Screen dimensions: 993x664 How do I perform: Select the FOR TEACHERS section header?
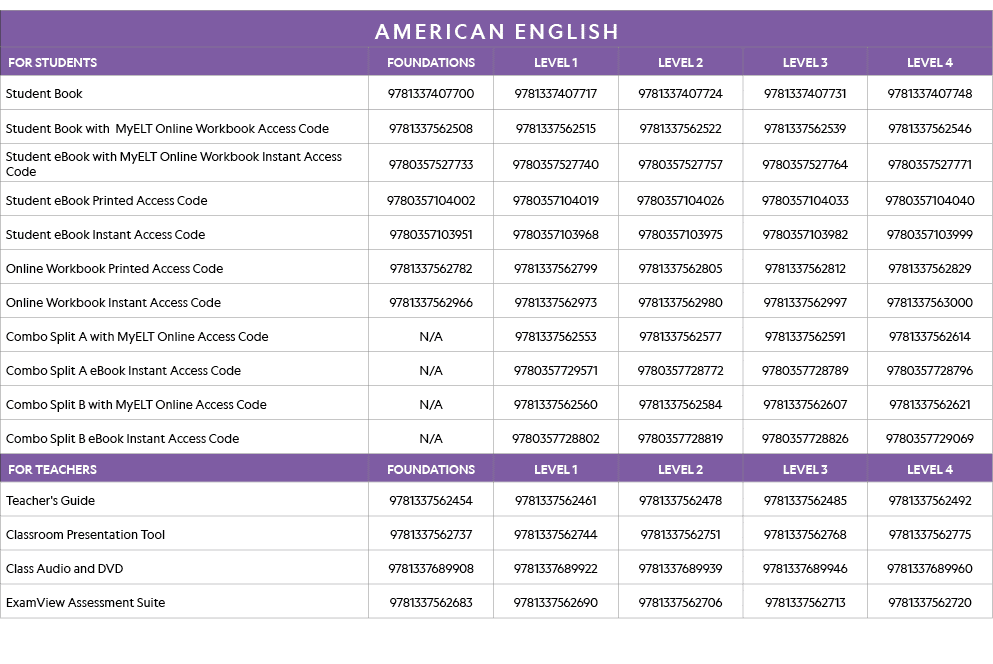52,470
